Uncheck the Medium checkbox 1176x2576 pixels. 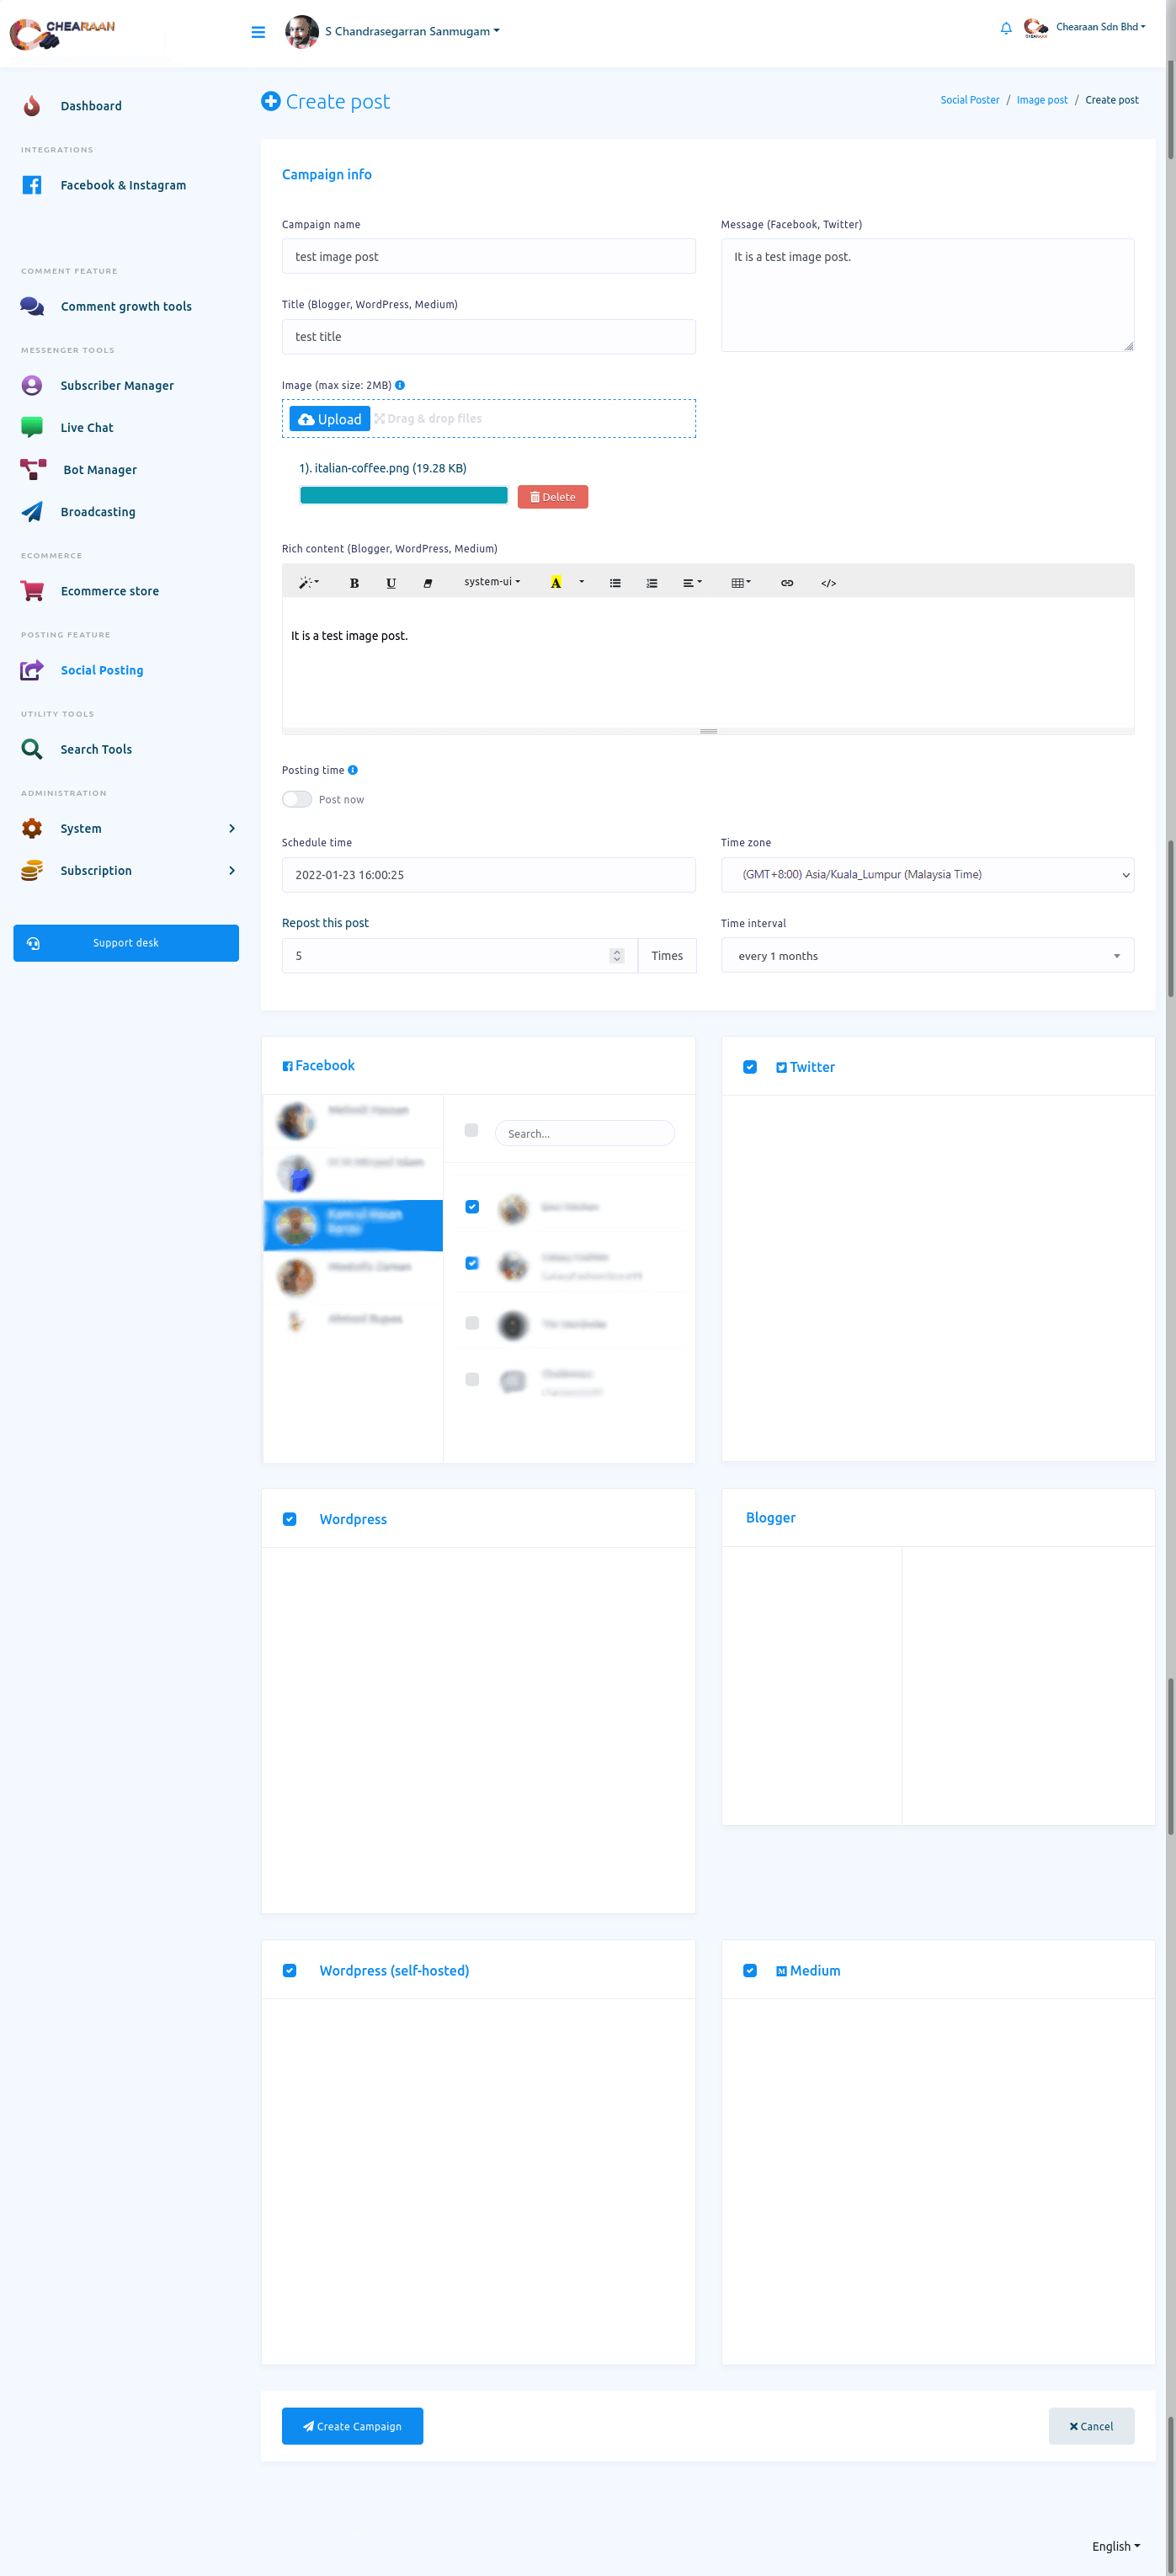(750, 1970)
